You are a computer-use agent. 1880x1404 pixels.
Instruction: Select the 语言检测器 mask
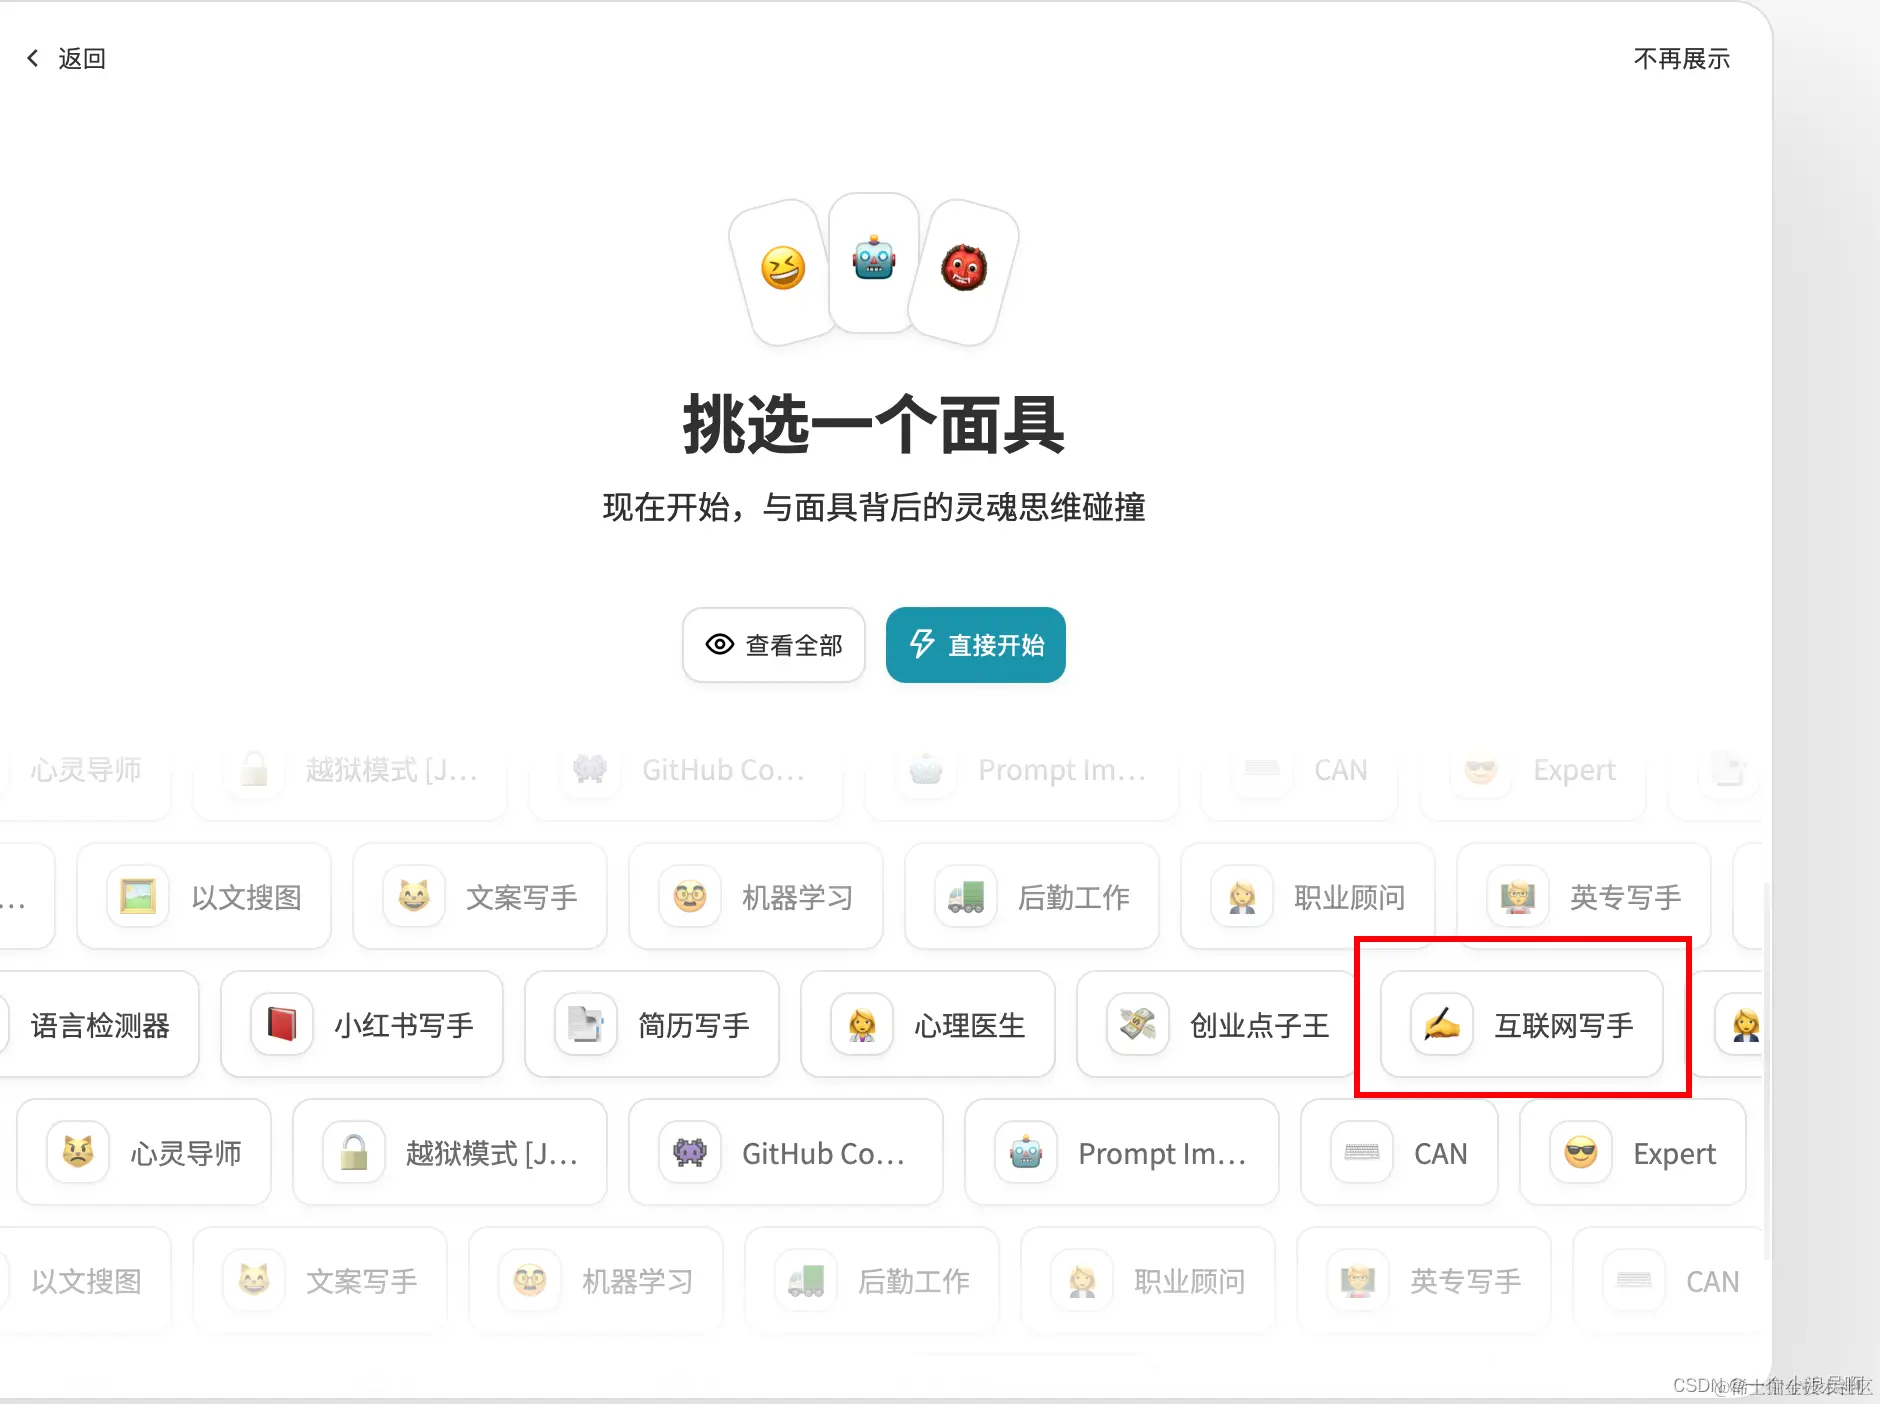pos(100,1025)
